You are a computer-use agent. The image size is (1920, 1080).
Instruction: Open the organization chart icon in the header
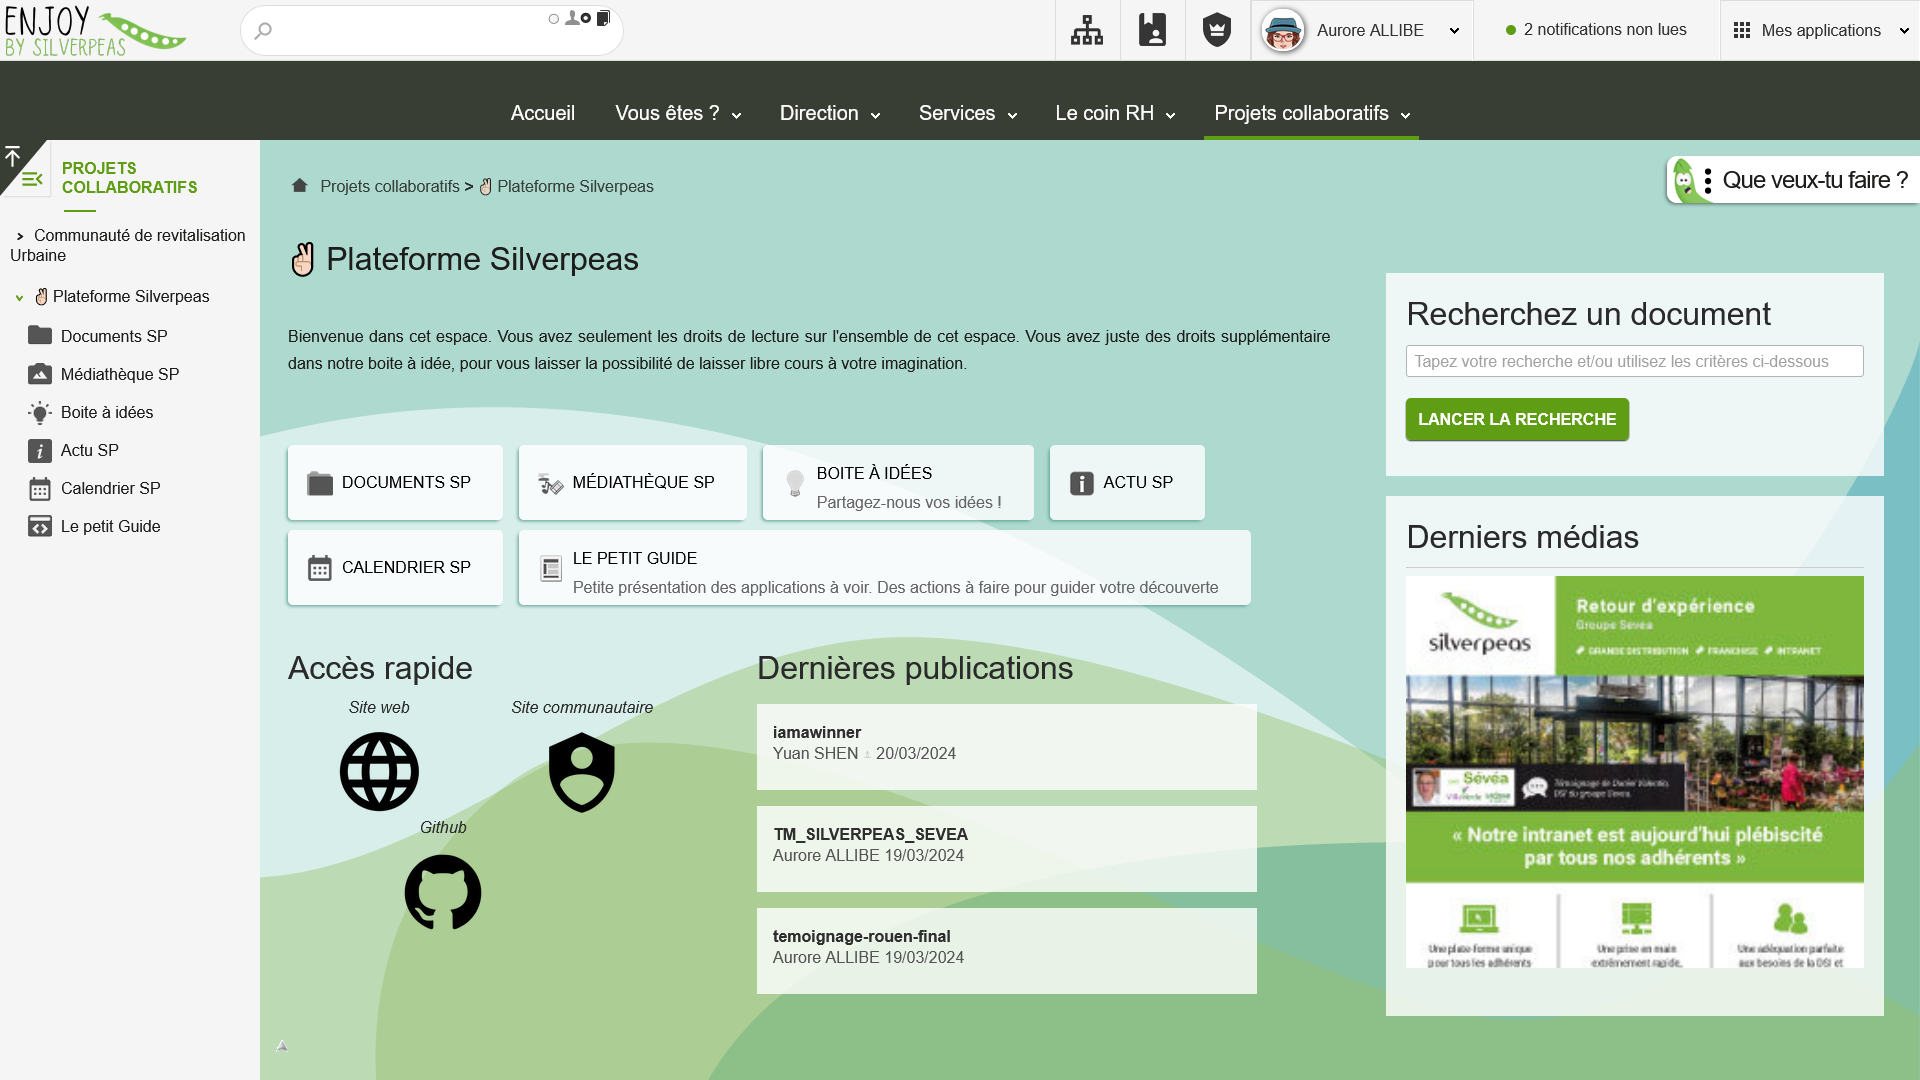coord(1087,30)
